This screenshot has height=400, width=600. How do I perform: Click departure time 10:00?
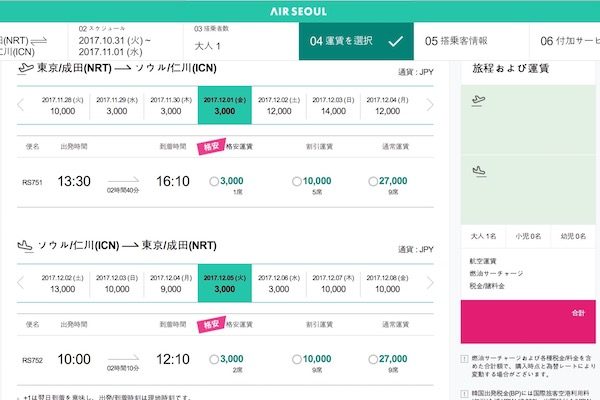coord(74,359)
